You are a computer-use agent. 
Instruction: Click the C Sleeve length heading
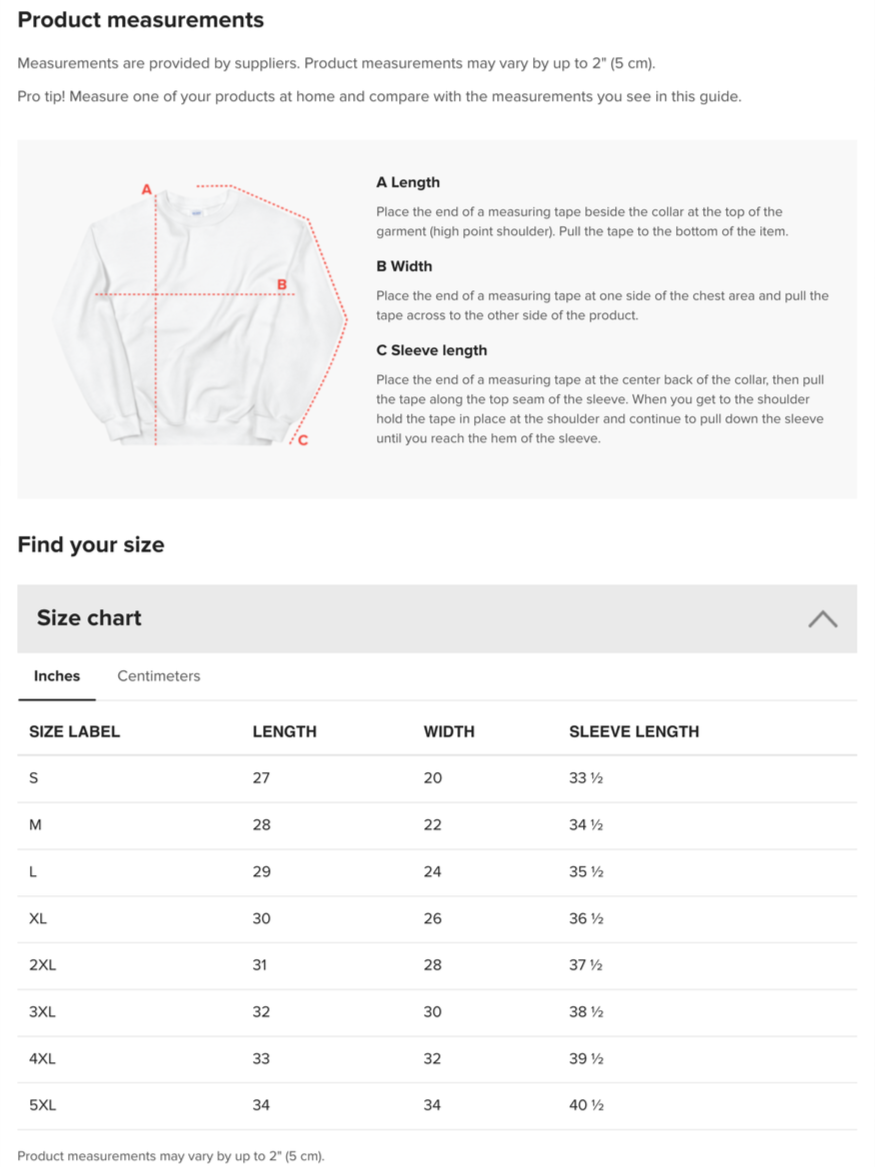[432, 351]
